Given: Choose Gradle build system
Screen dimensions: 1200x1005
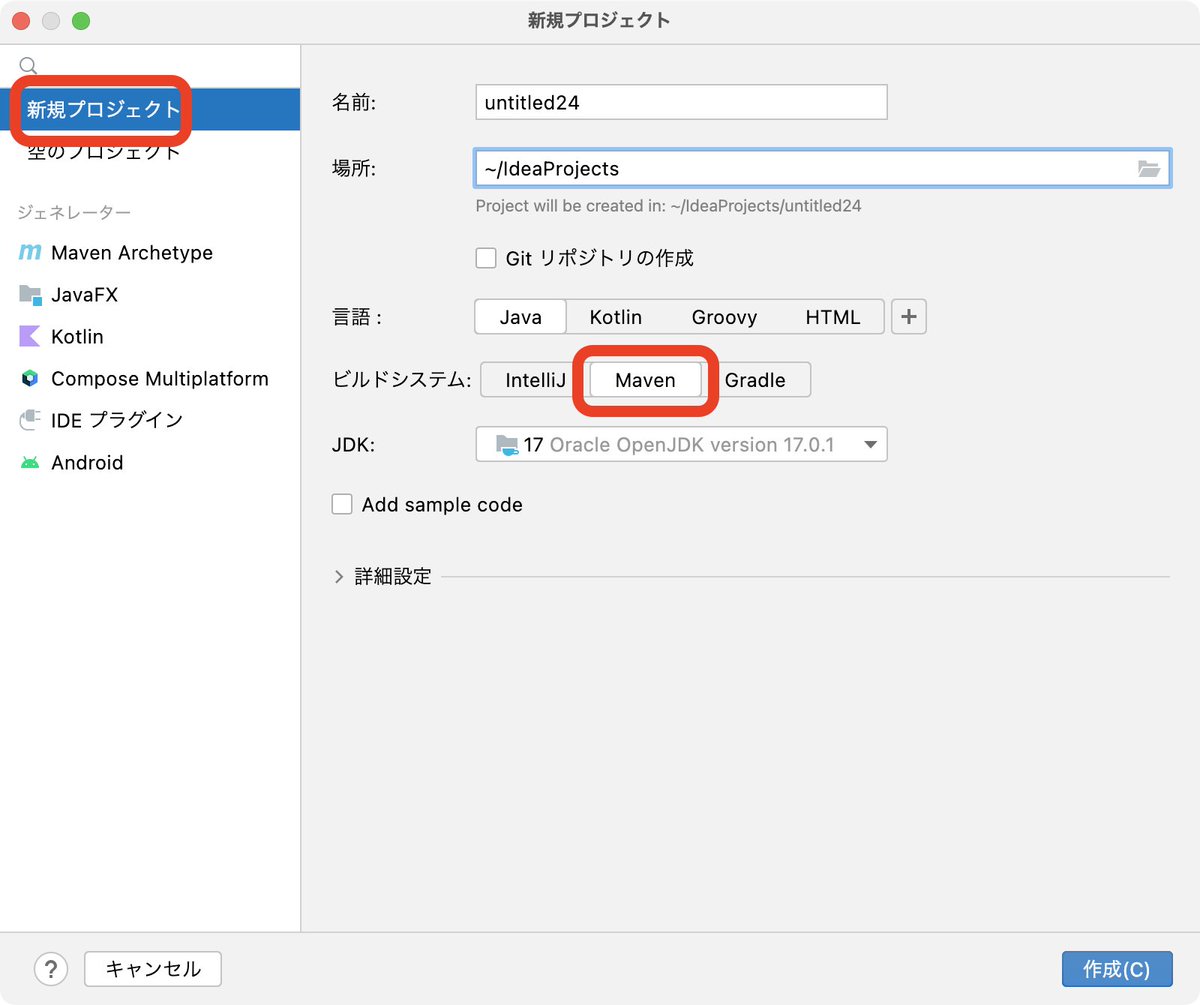Looking at the screenshot, I should coord(756,380).
